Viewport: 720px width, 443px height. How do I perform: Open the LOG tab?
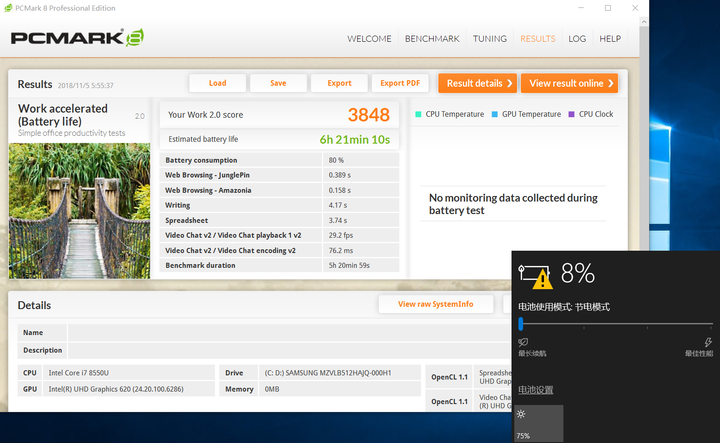[x=577, y=39]
